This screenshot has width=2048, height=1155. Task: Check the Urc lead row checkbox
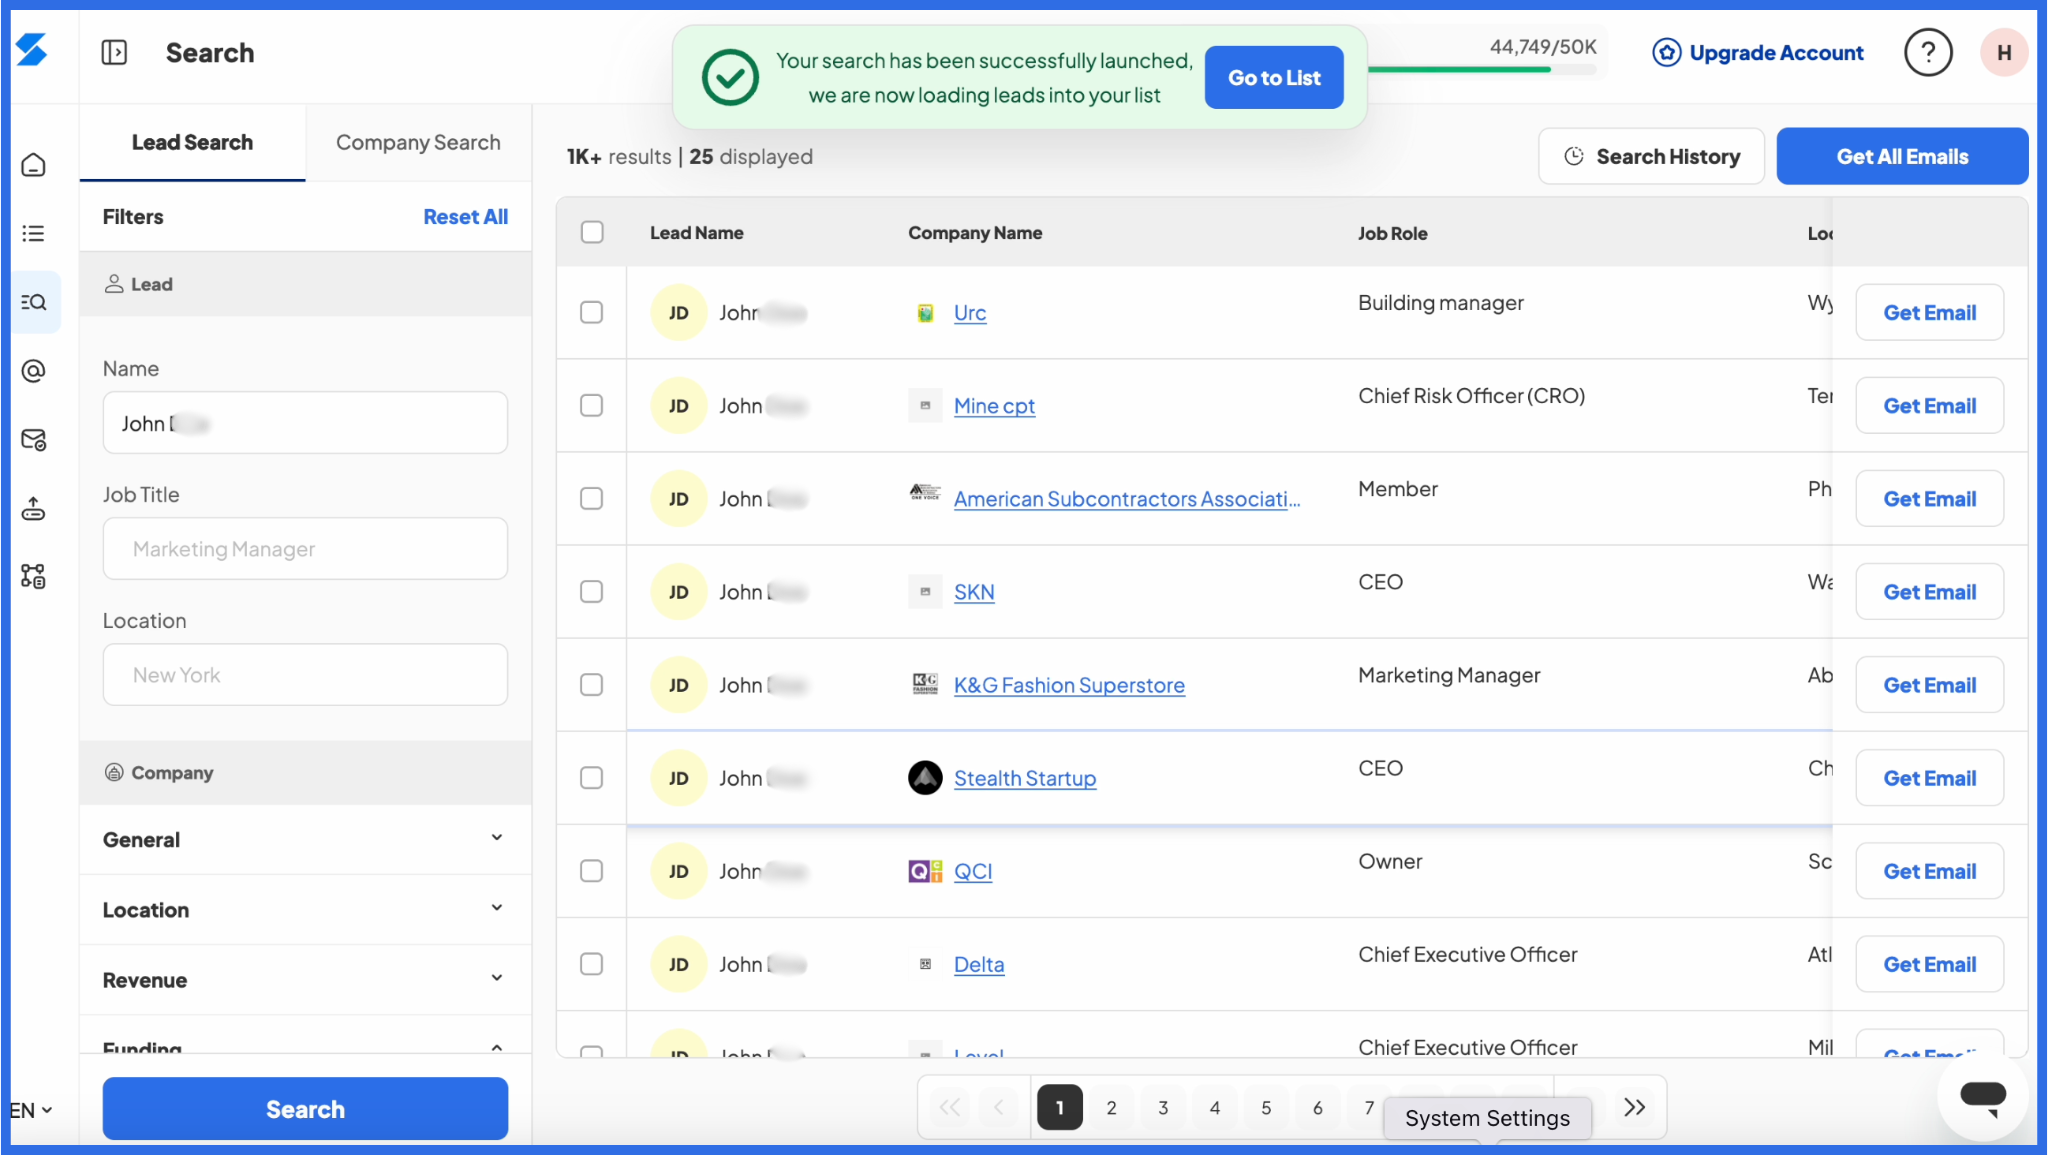pyautogui.click(x=592, y=312)
